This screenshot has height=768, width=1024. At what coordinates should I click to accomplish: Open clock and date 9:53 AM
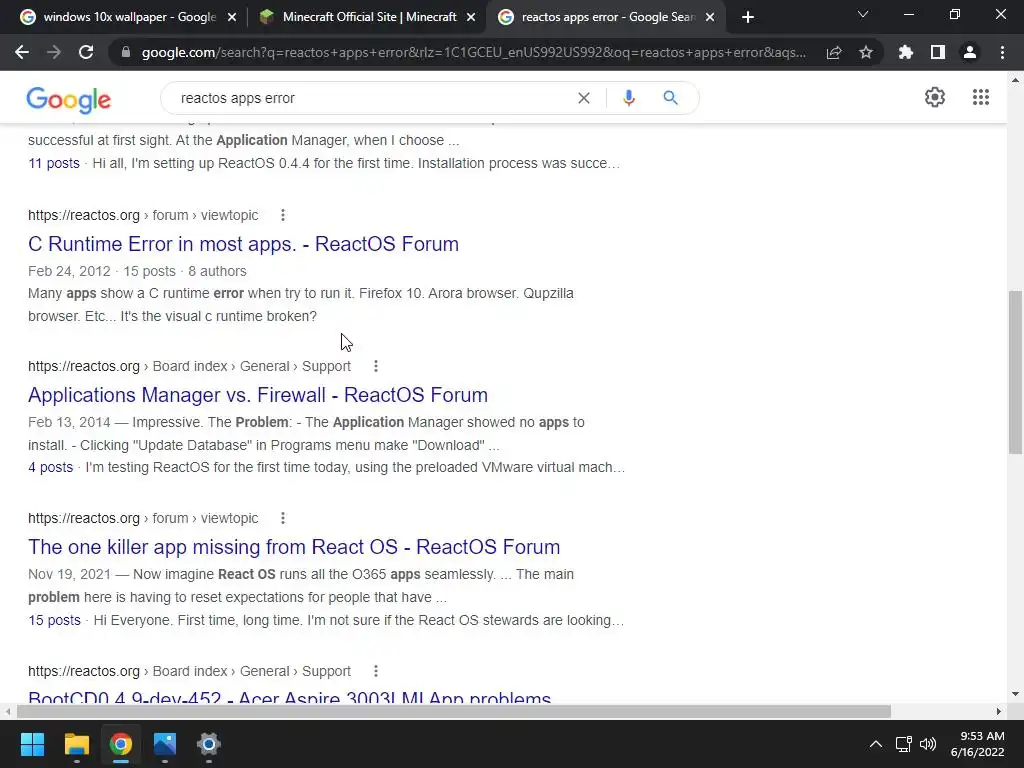pos(978,744)
